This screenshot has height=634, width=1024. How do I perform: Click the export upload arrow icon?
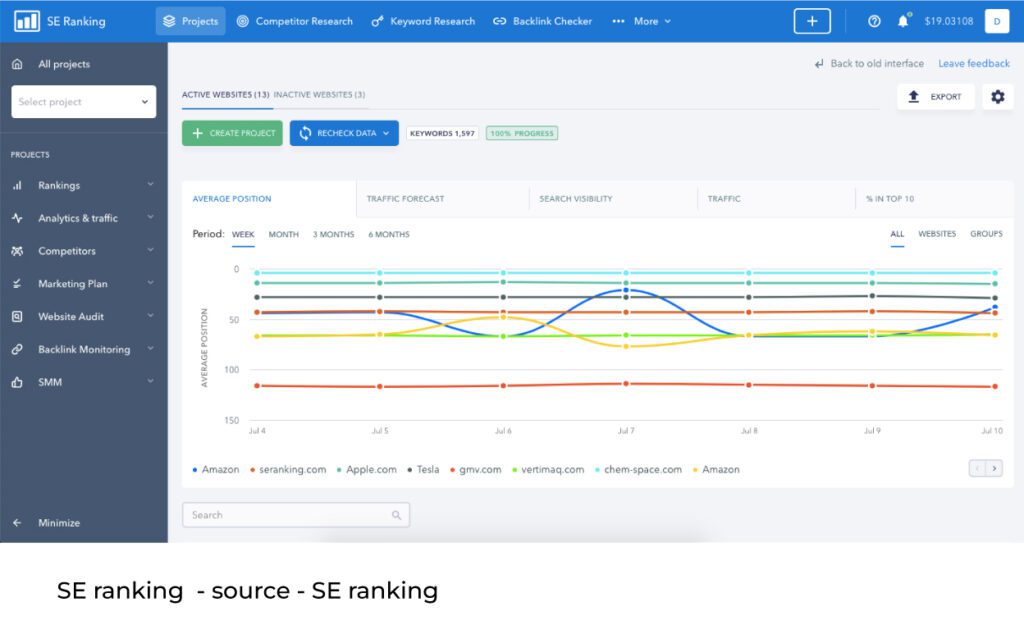click(x=914, y=97)
